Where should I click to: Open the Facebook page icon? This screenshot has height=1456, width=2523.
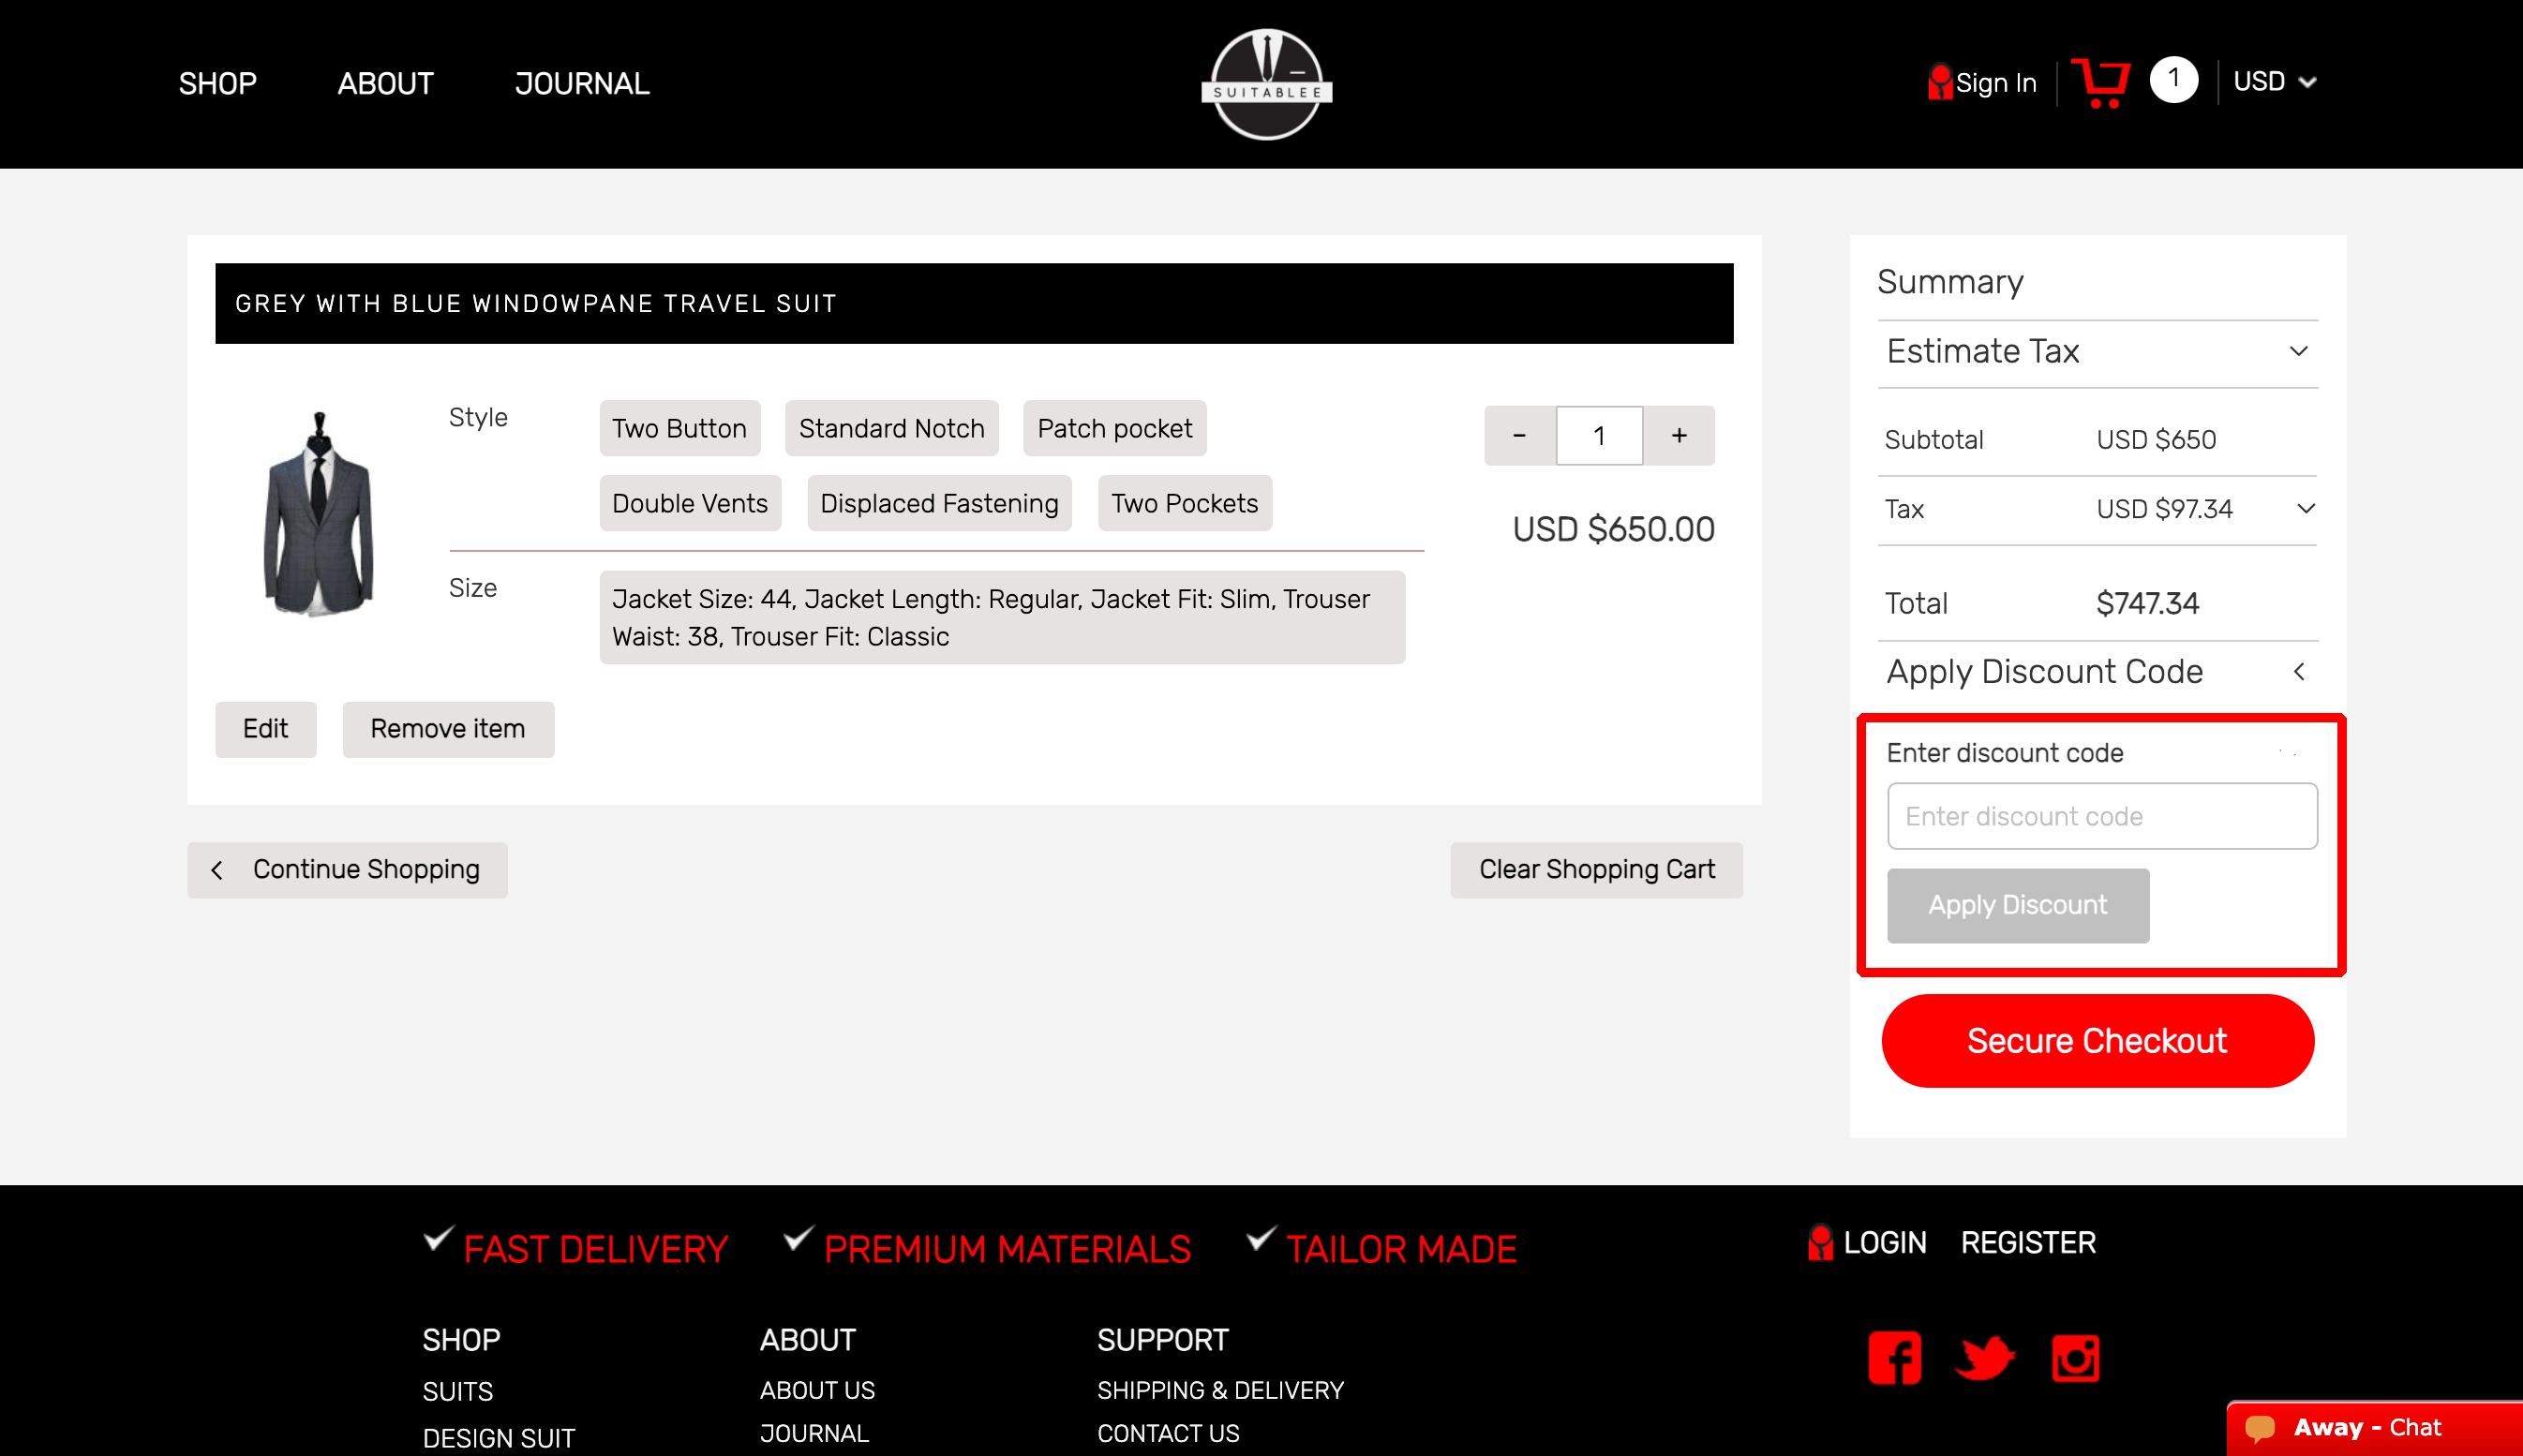(x=1894, y=1357)
